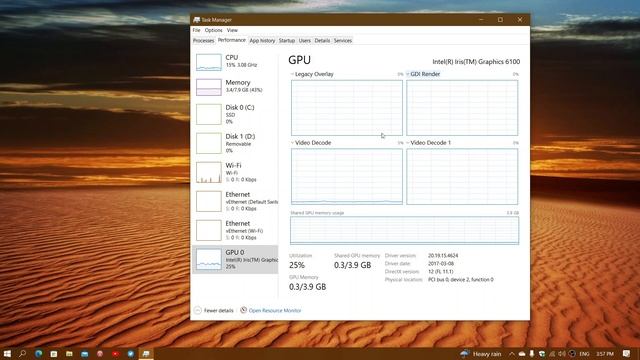
Task: Click DirectX version 12 (FL 11.1)
Action: (x=440, y=271)
